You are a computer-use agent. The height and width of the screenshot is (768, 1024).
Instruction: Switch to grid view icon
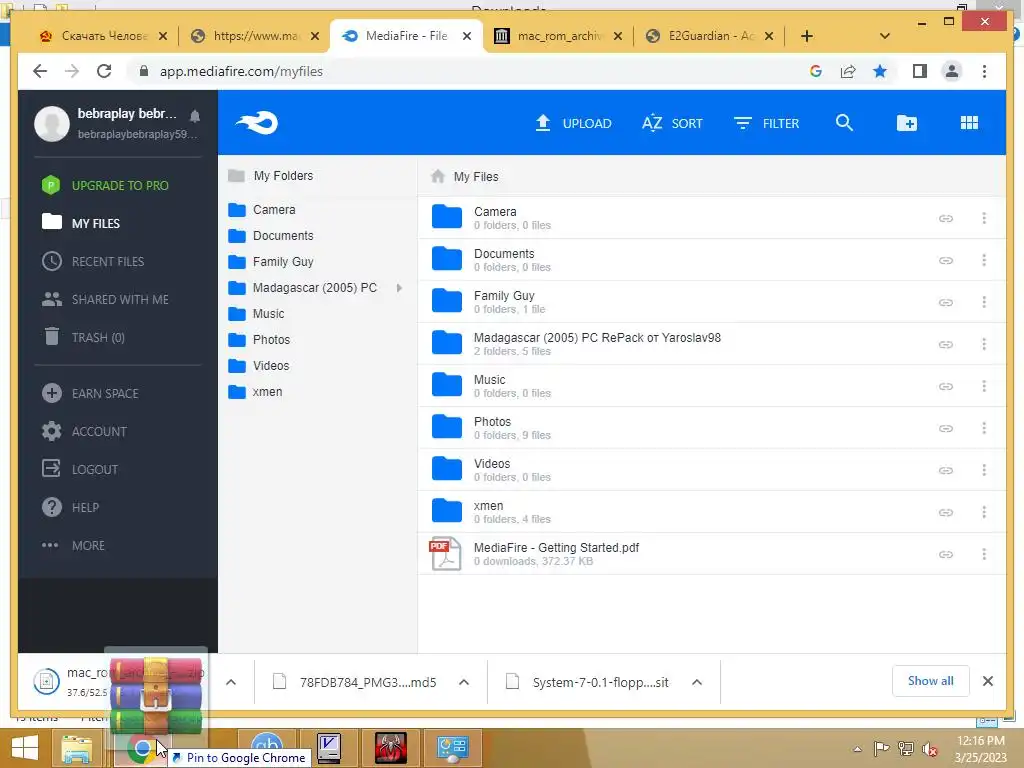pyautogui.click(x=969, y=123)
